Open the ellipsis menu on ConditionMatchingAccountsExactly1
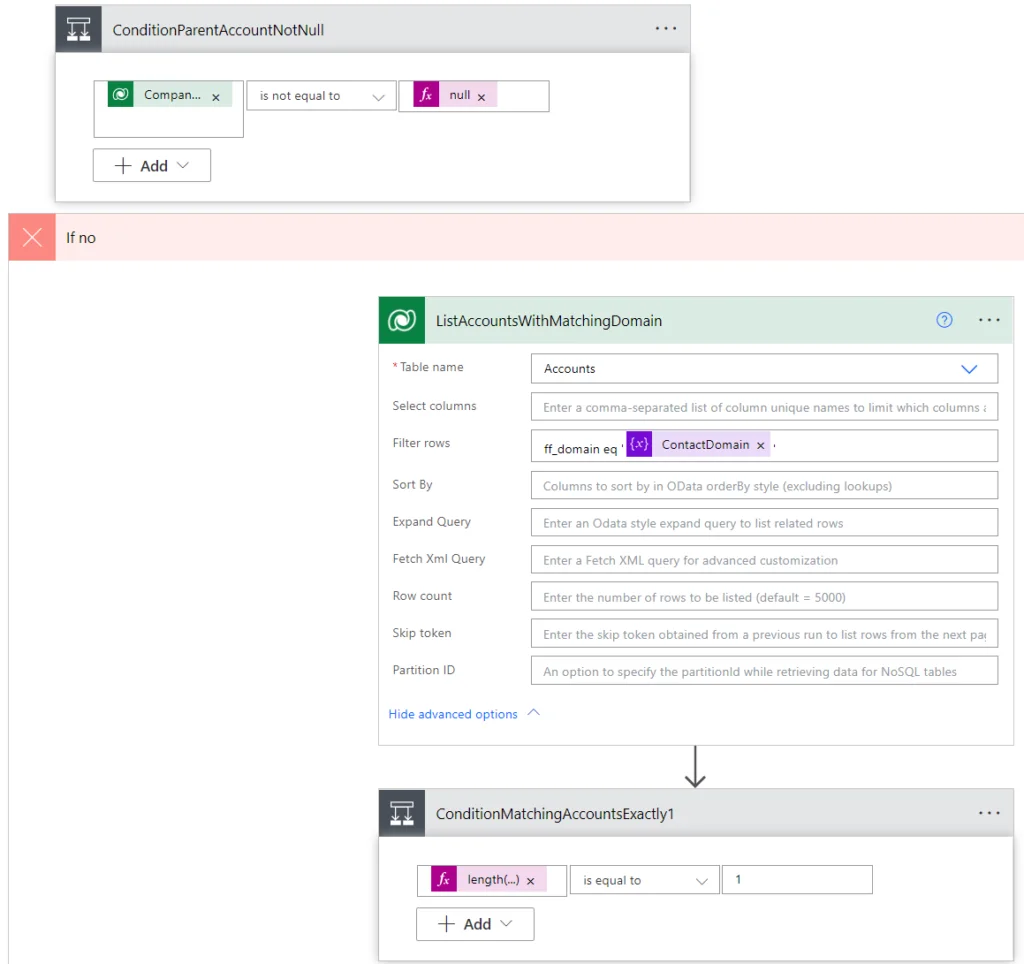 tap(989, 813)
